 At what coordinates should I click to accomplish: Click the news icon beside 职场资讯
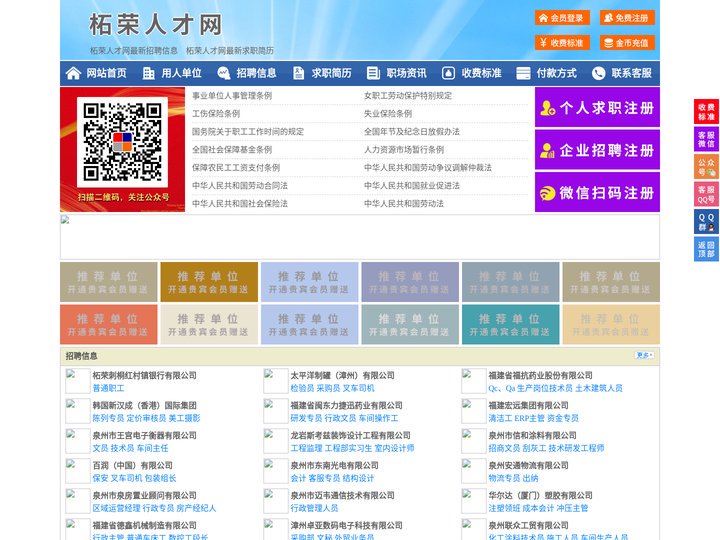point(373,73)
